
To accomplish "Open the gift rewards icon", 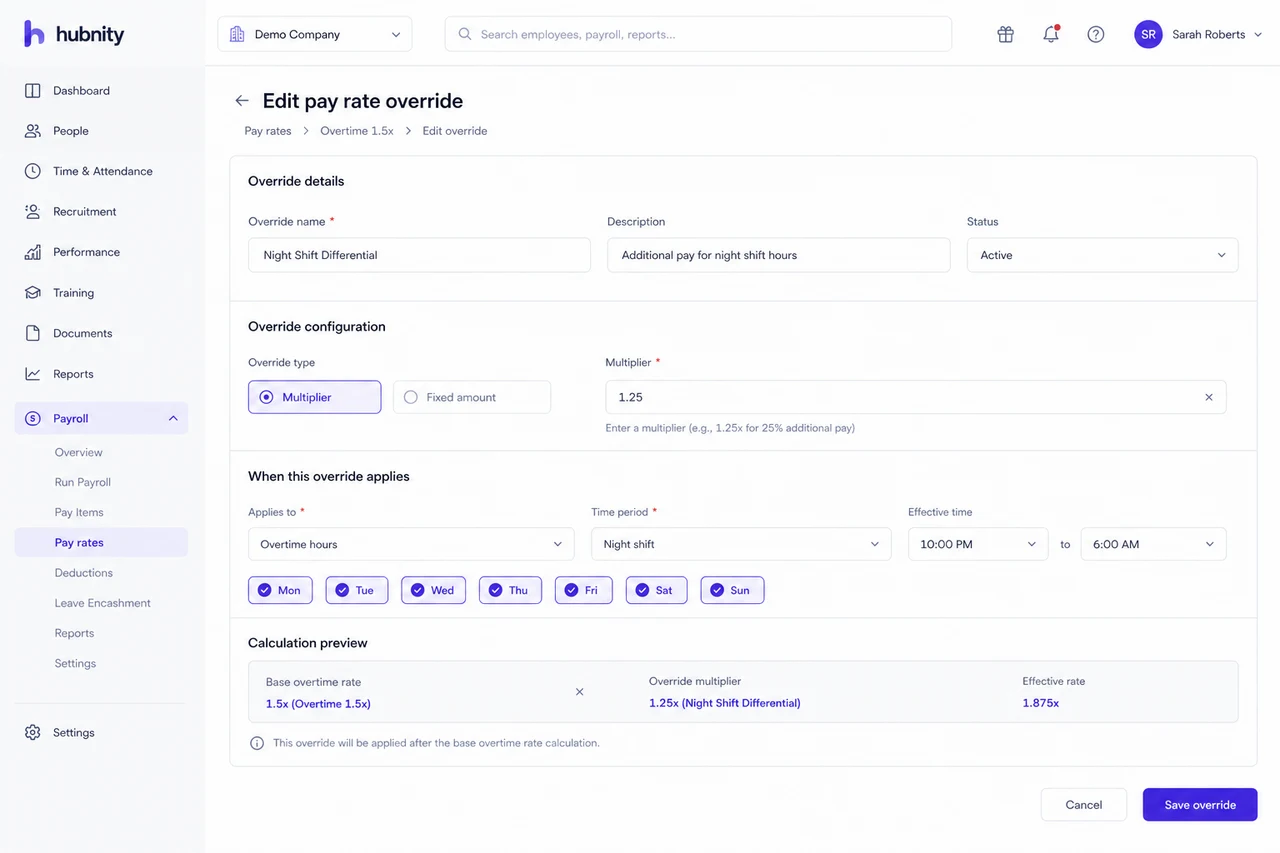I will pyautogui.click(x=1006, y=34).
